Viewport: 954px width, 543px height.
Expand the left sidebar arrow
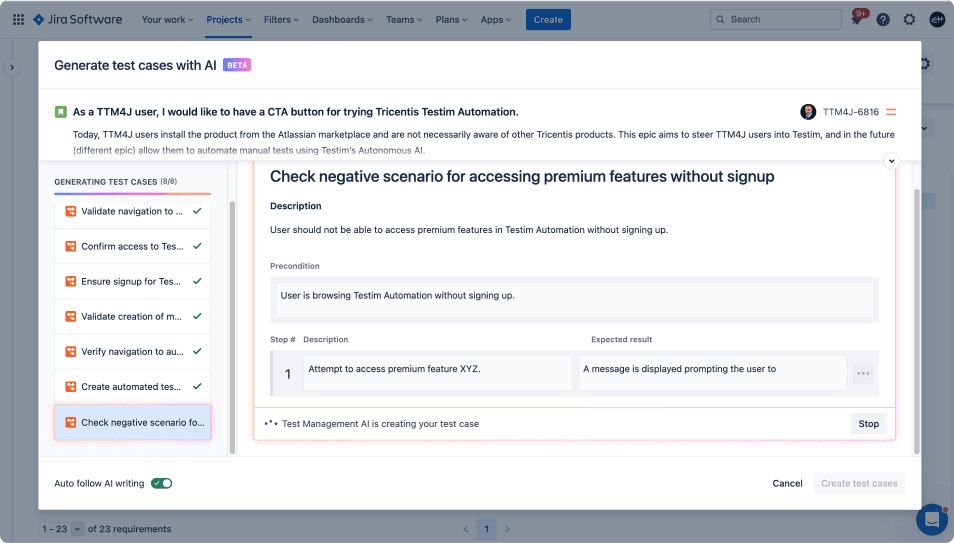click(x=12, y=68)
